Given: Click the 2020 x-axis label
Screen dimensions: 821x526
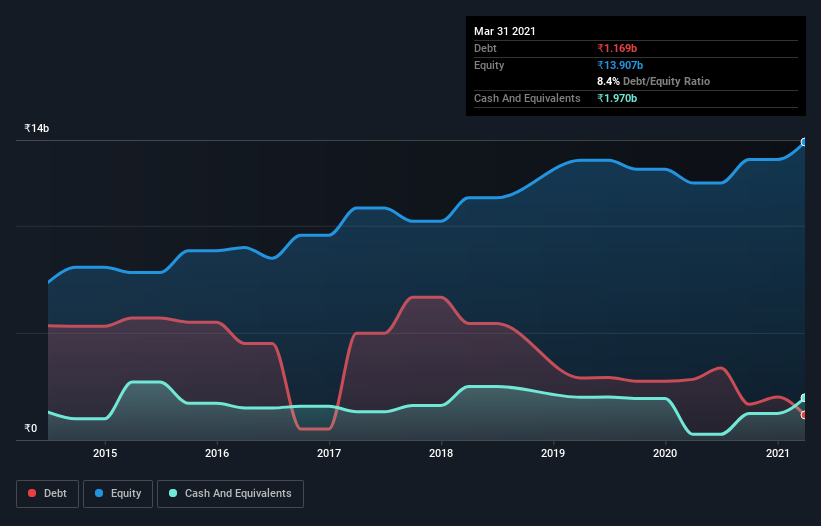Looking at the screenshot, I should tap(665, 453).
